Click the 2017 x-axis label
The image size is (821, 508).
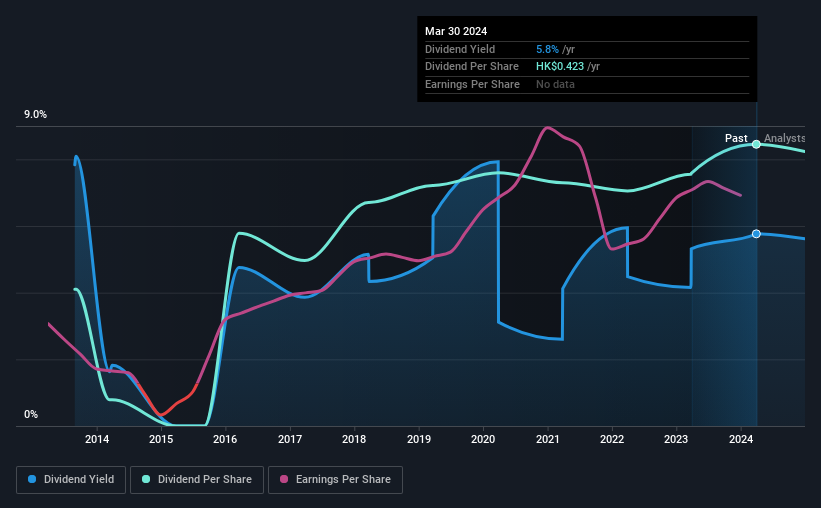(290, 439)
